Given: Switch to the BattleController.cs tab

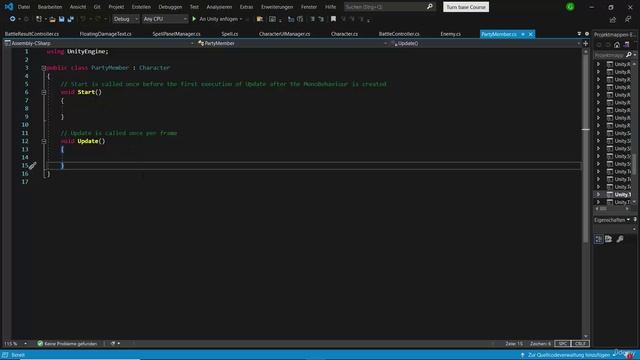Looking at the screenshot, I should click(399, 34).
